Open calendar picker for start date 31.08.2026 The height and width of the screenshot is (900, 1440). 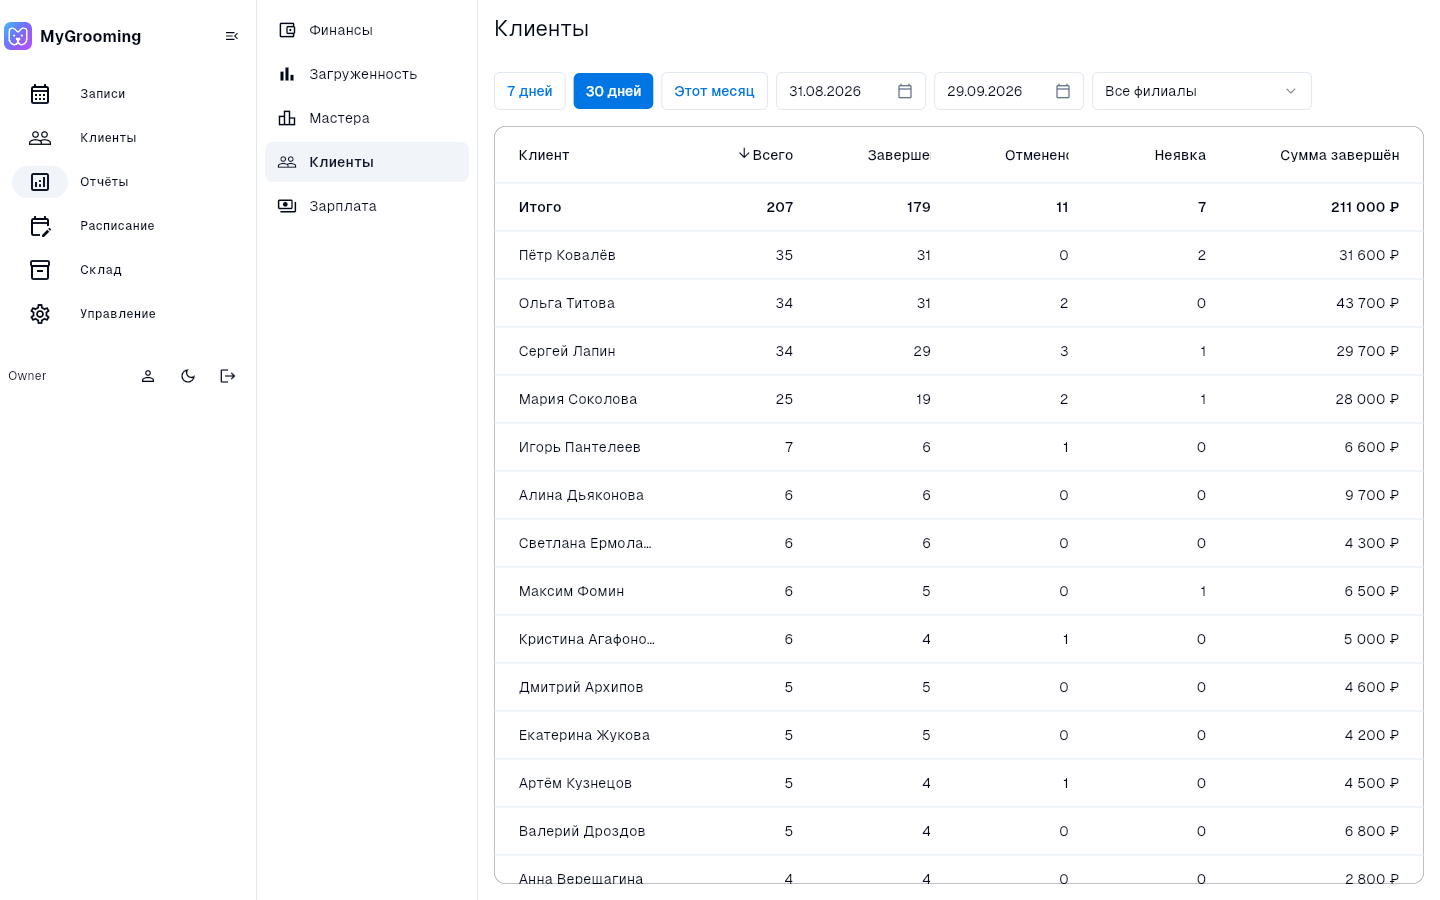[905, 91]
